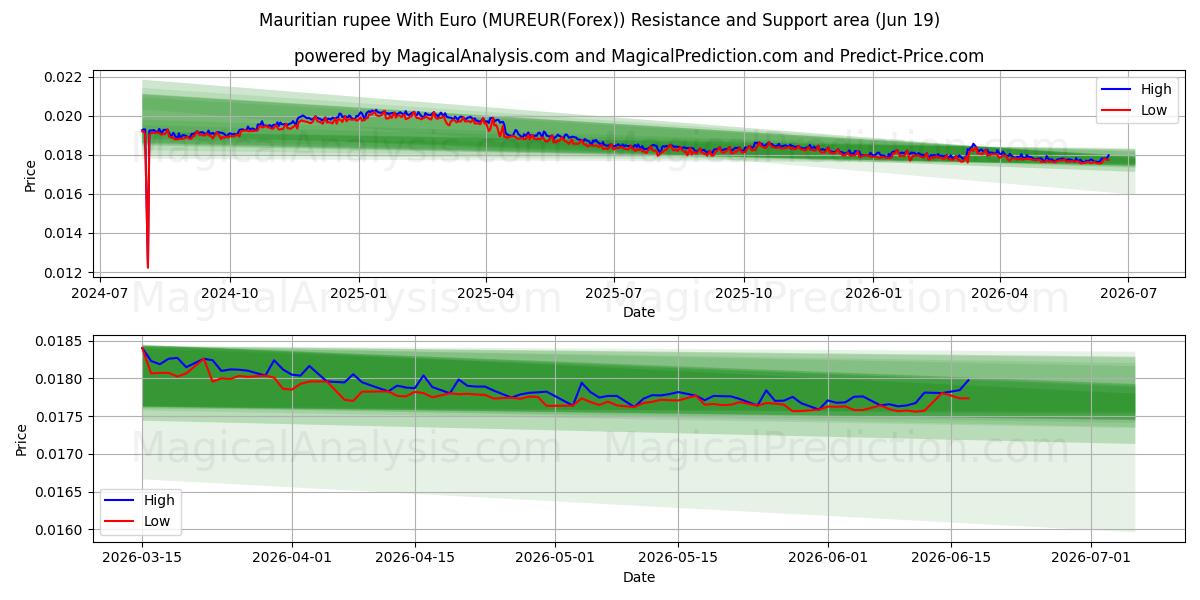
Task: Click the 2026-05-15 date tick label
Action: point(679,558)
